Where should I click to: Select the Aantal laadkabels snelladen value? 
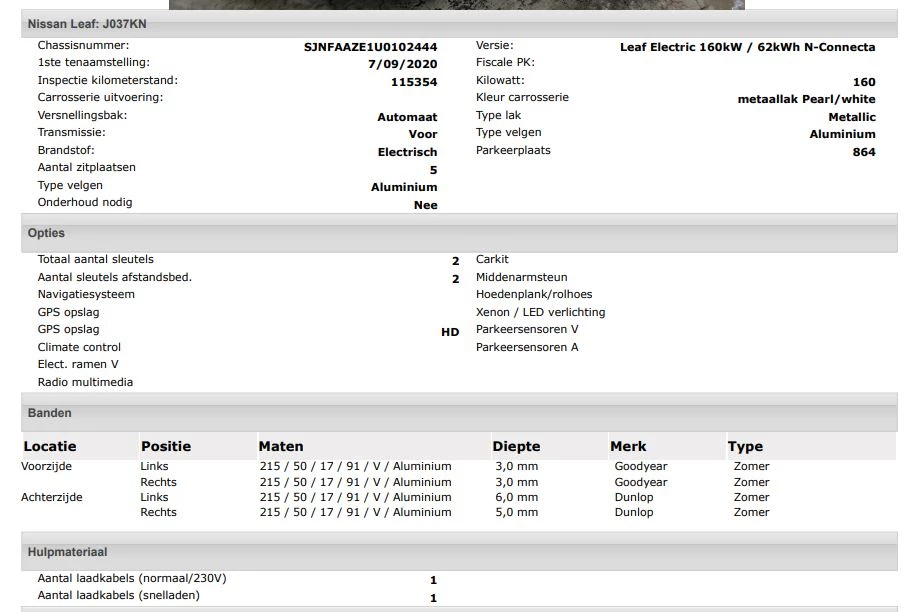point(432,597)
